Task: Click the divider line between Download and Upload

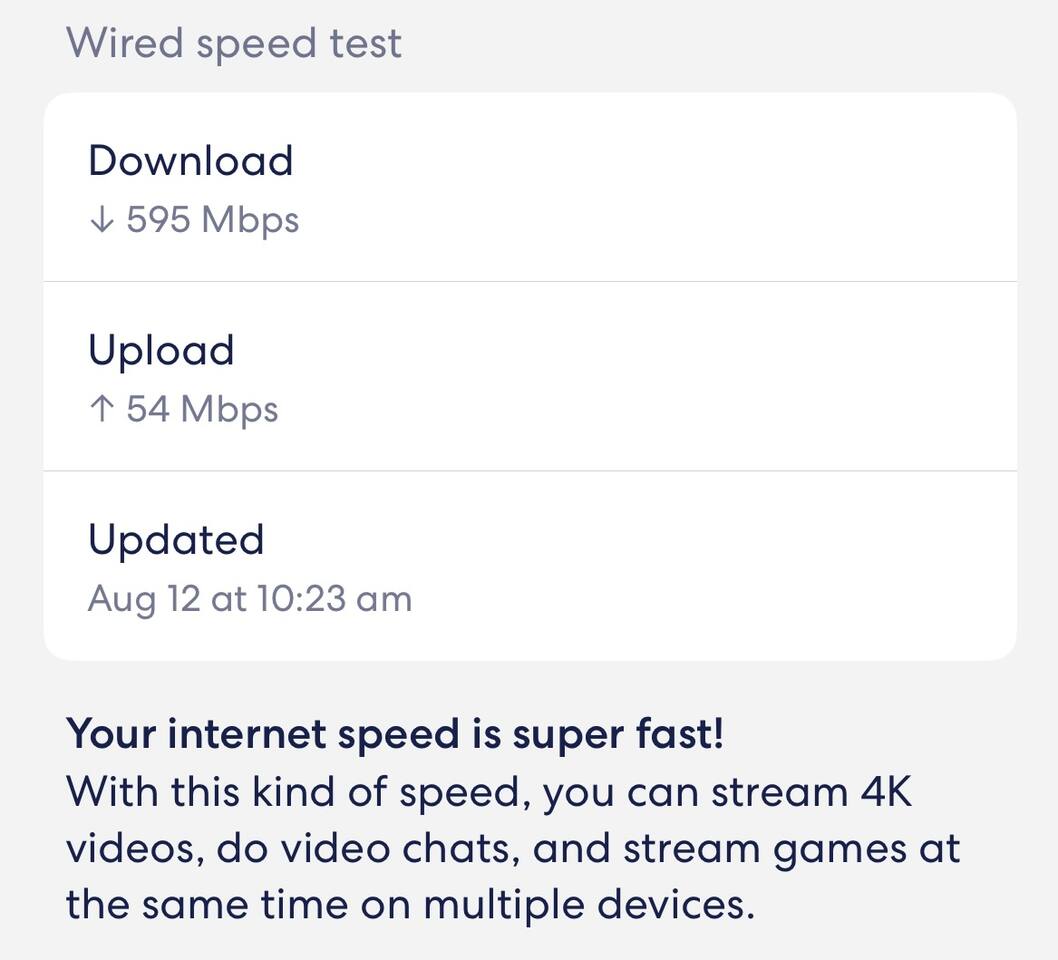Action: pyautogui.click(x=530, y=281)
